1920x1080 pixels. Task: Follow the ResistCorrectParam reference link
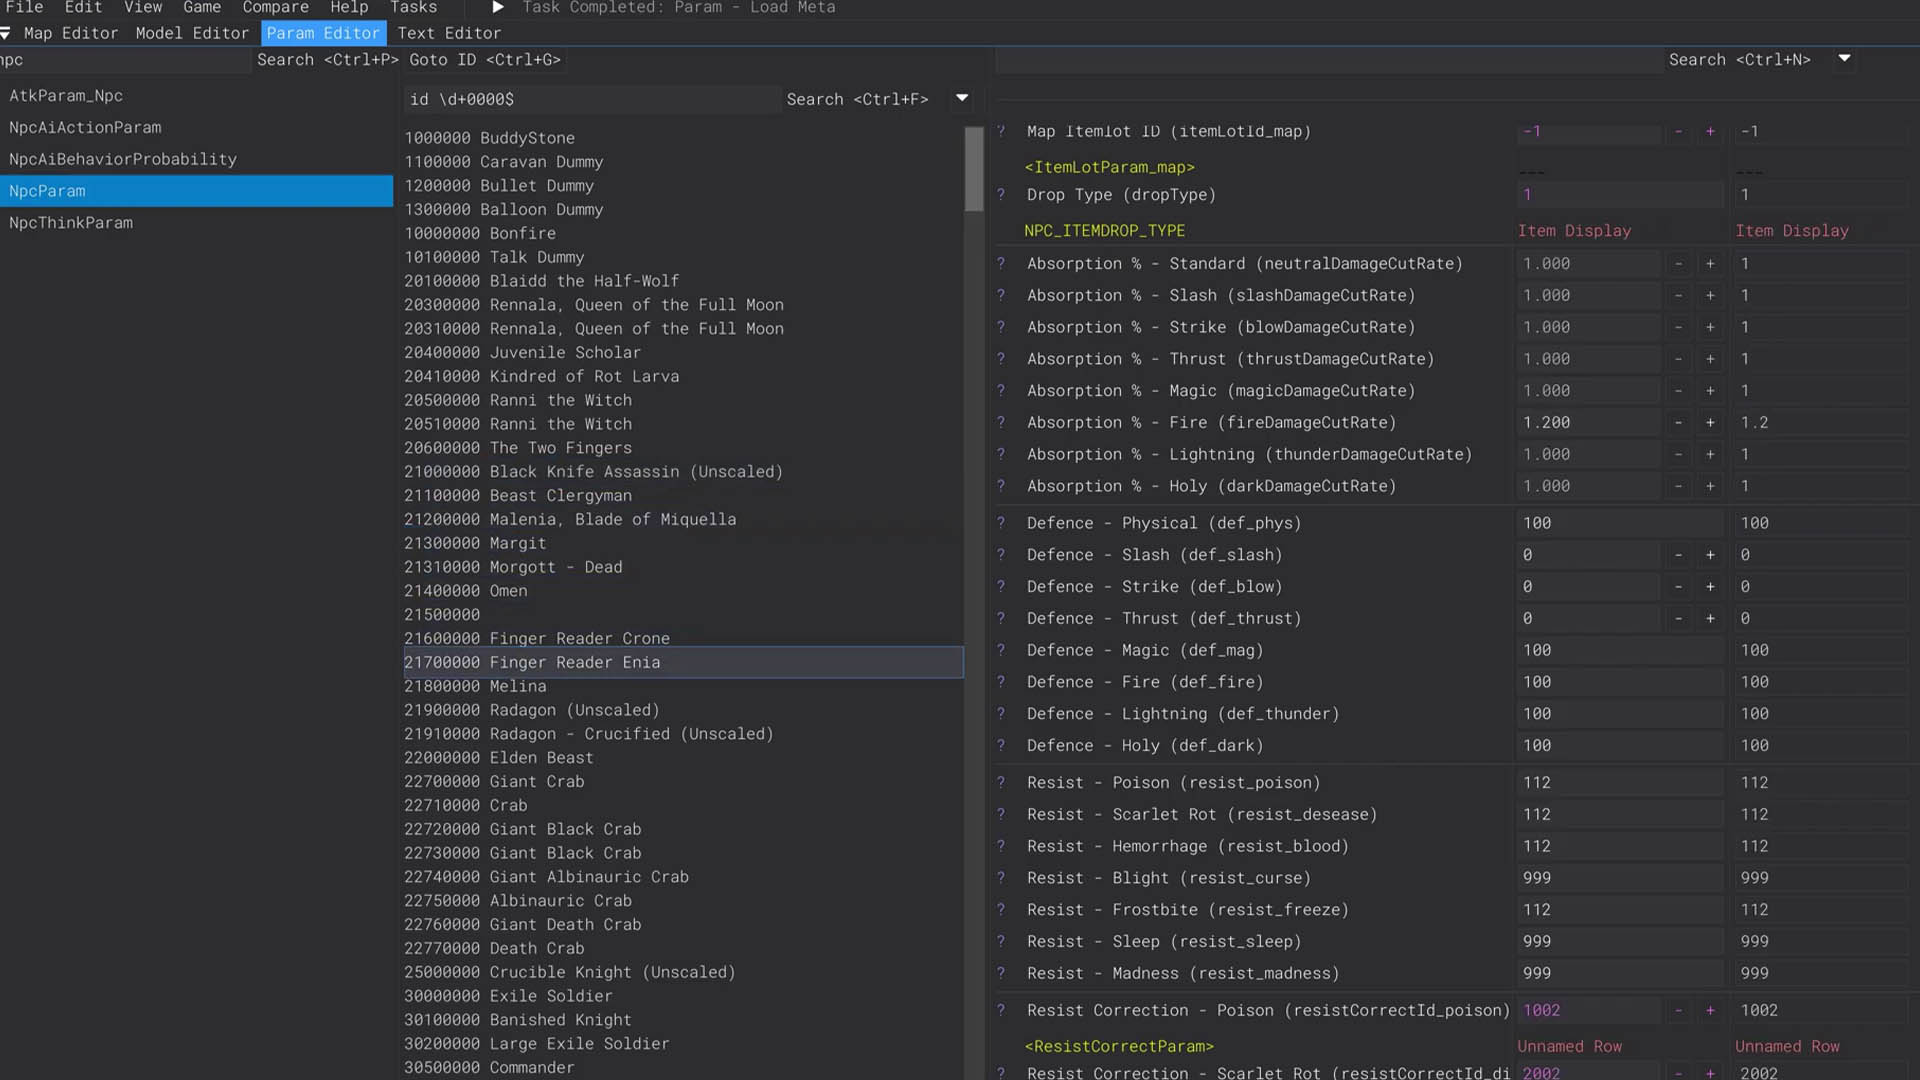tap(1119, 1046)
